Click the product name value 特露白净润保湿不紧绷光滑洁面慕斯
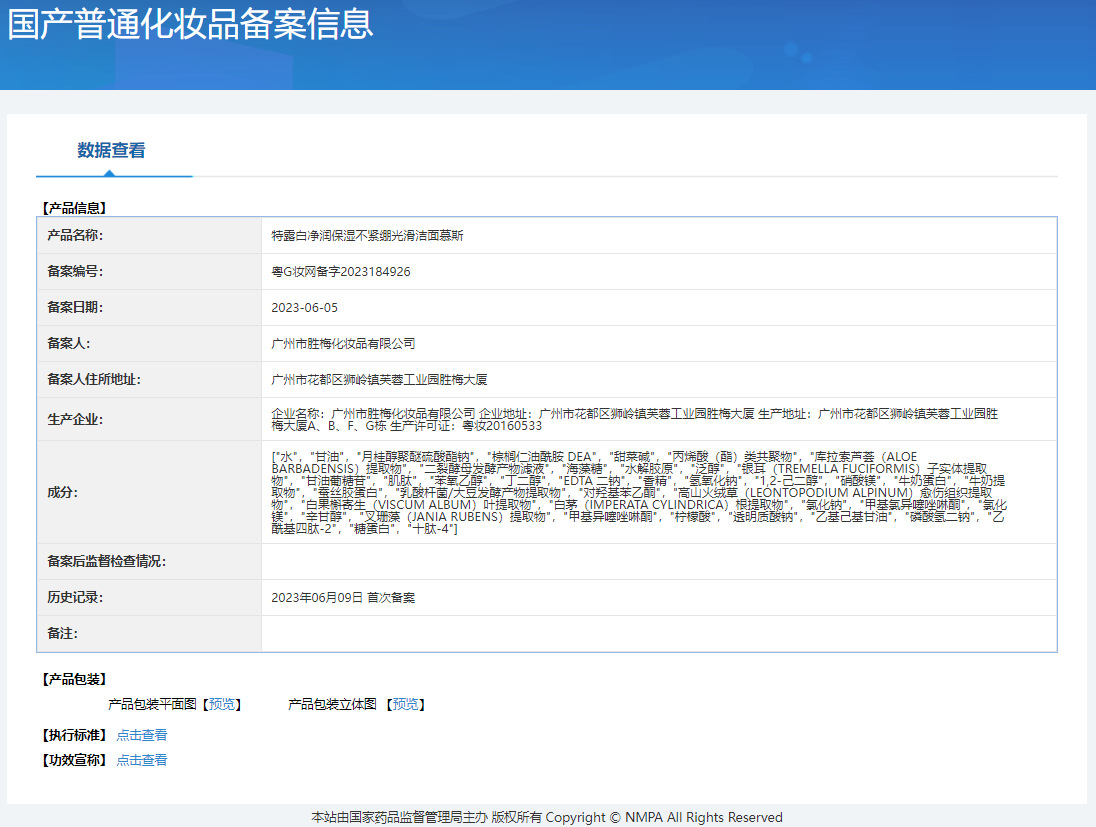 click(367, 236)
